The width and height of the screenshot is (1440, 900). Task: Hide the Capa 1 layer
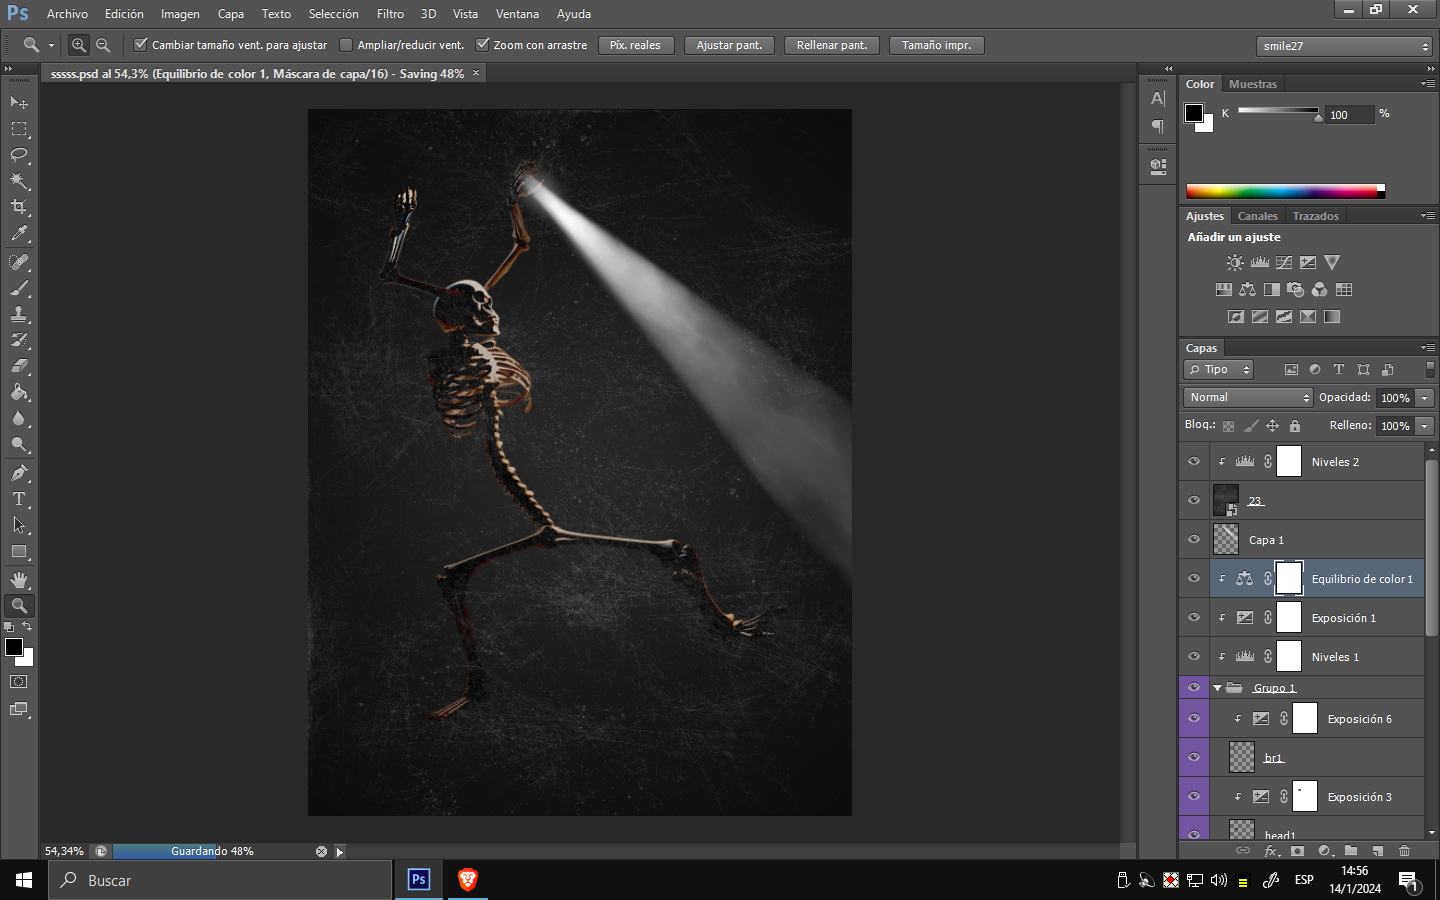(x=1194, y=540)
